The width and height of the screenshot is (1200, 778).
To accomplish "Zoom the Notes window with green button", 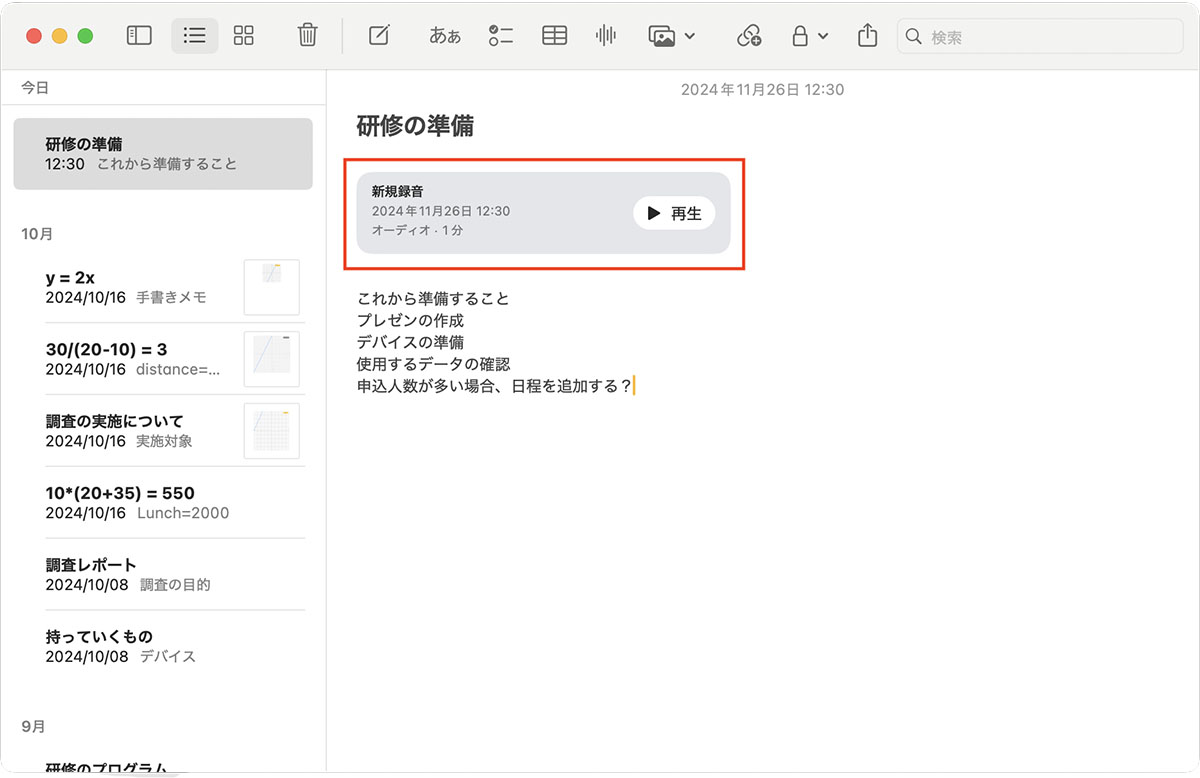I will pyautogui.click(x=86, y=36).
